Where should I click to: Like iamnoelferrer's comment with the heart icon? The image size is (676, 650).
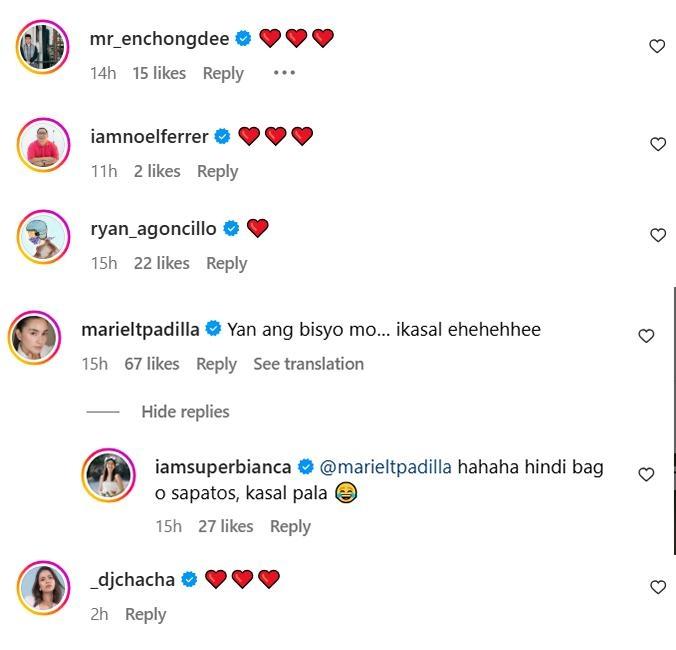click(657, 144)
